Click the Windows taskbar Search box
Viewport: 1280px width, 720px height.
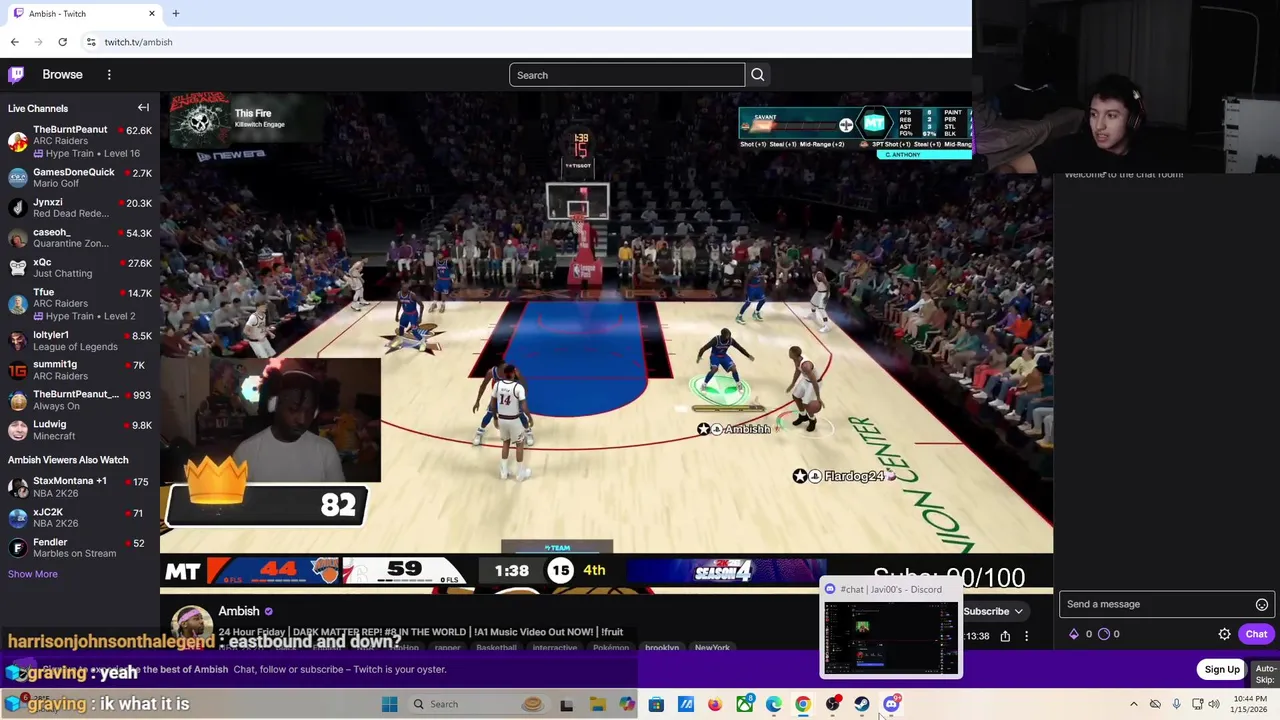coord(480,704)
